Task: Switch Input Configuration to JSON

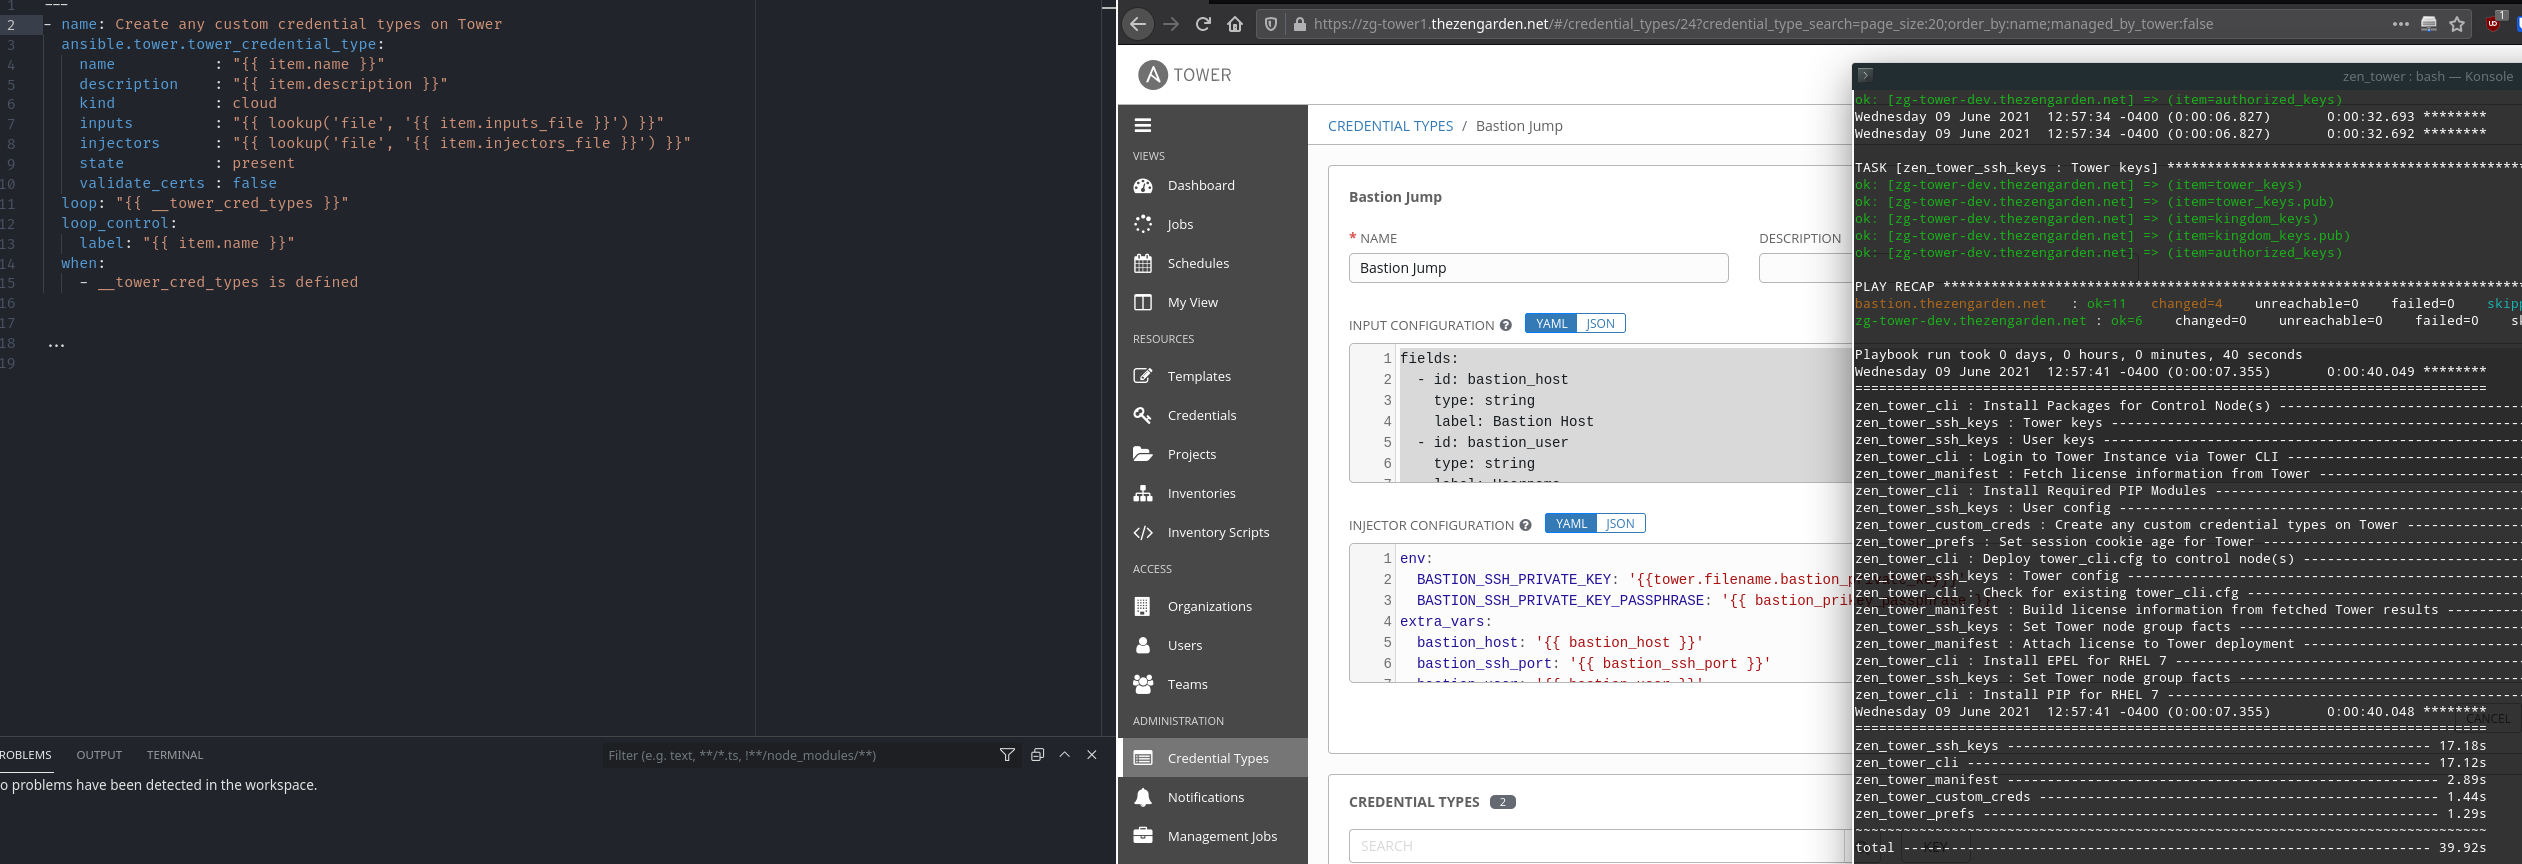Action: point(1601,323)
